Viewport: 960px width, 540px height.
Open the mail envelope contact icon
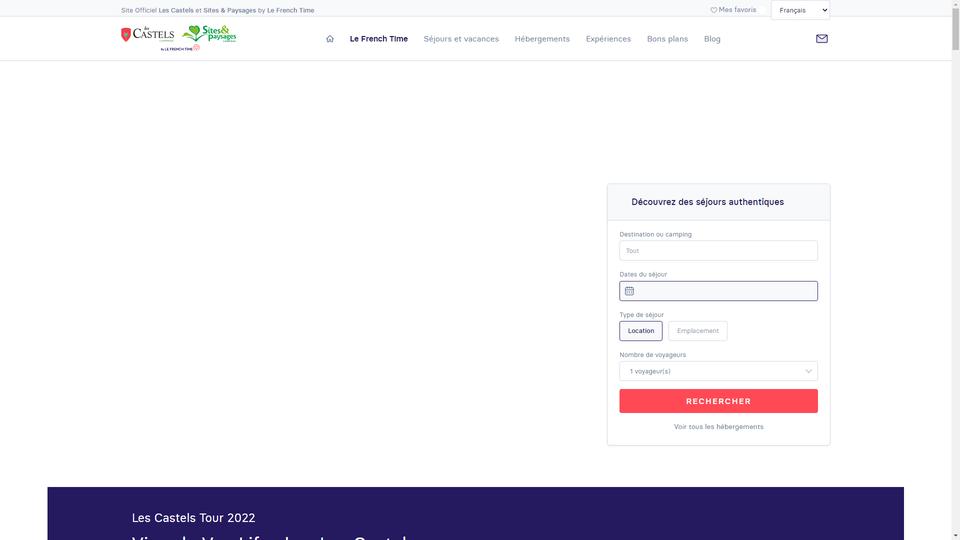[822, 39]
